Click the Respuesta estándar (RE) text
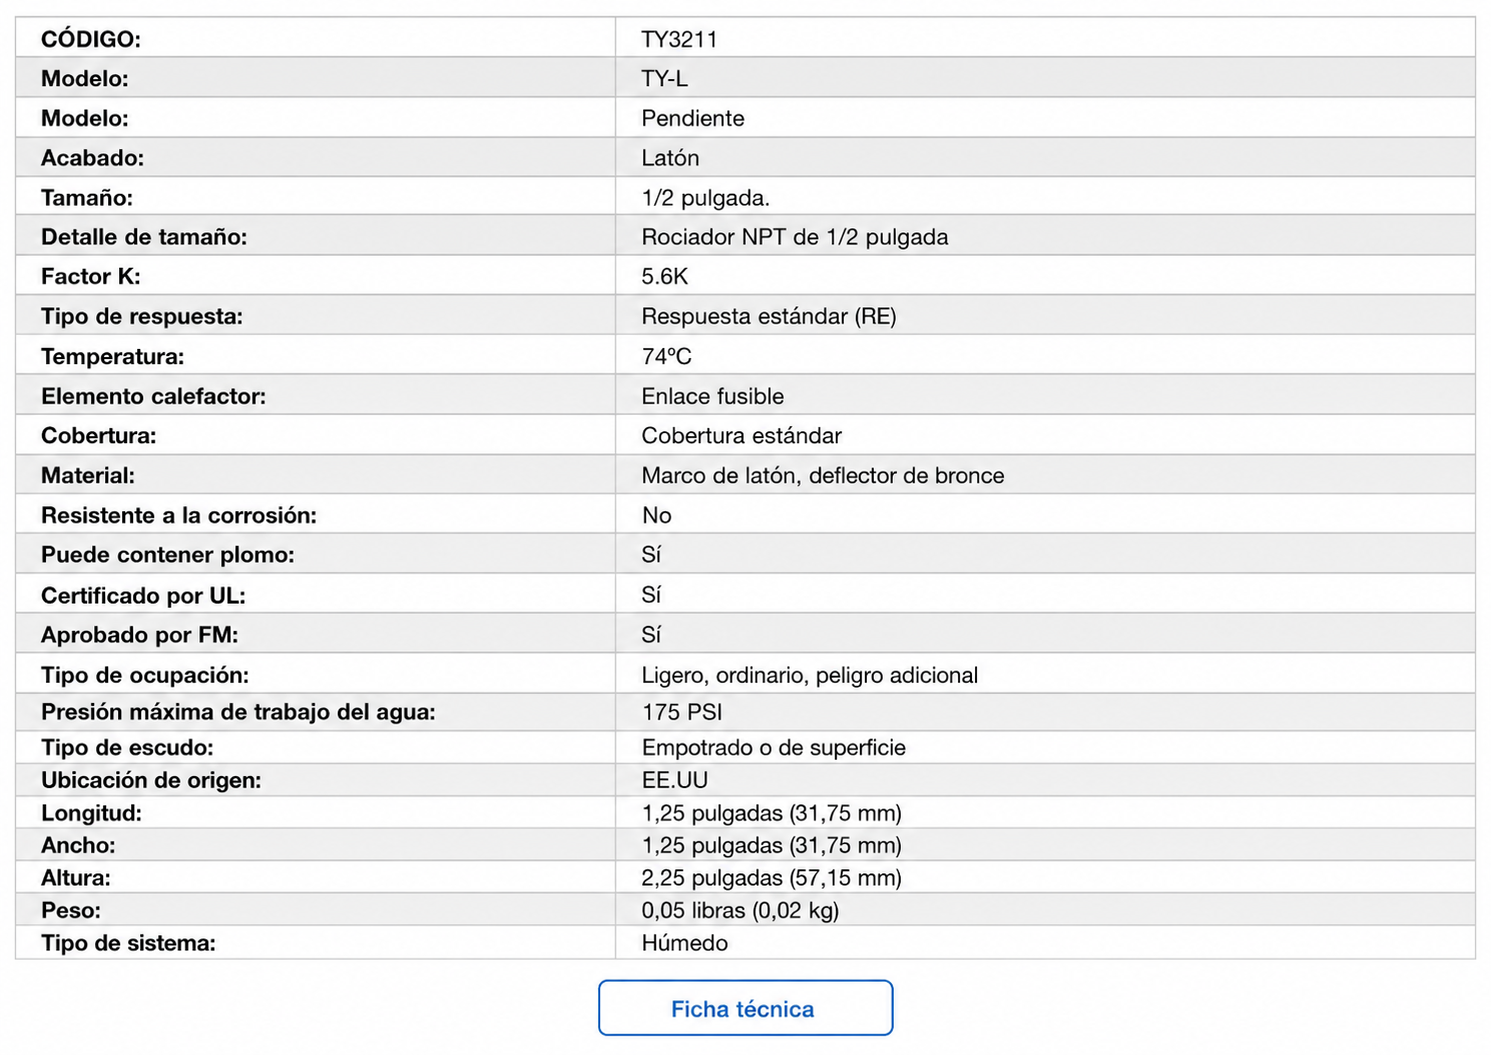1491x1055 pixels. tap(768, 316)
